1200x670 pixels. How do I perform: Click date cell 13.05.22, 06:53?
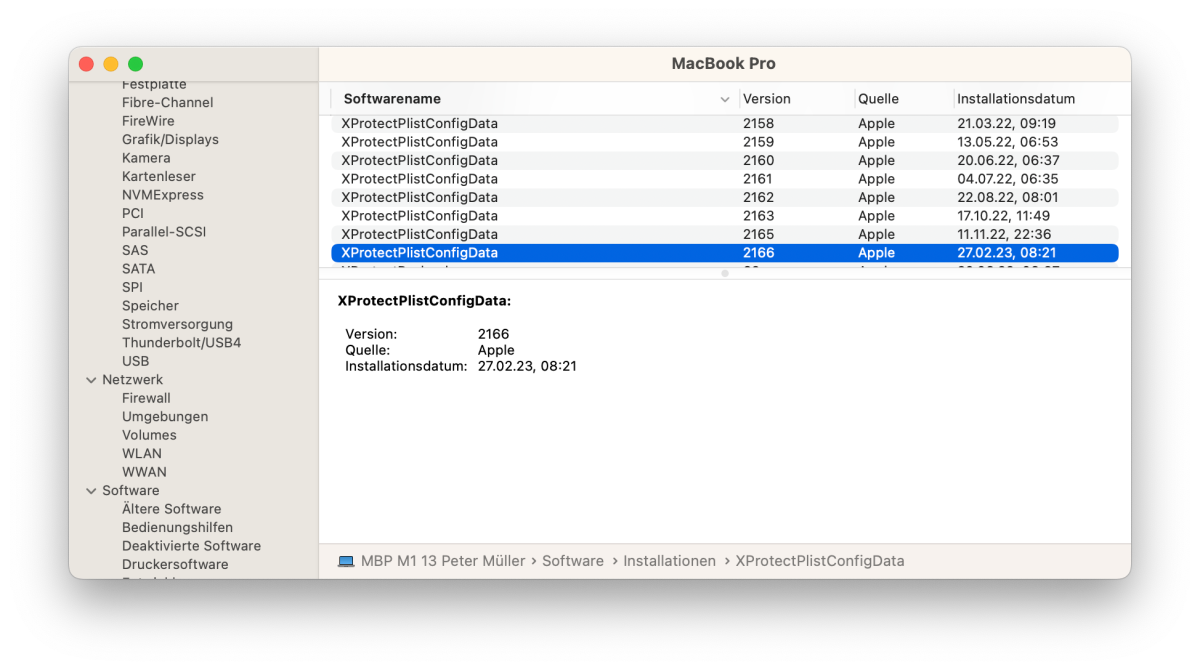coord(1008,142)
